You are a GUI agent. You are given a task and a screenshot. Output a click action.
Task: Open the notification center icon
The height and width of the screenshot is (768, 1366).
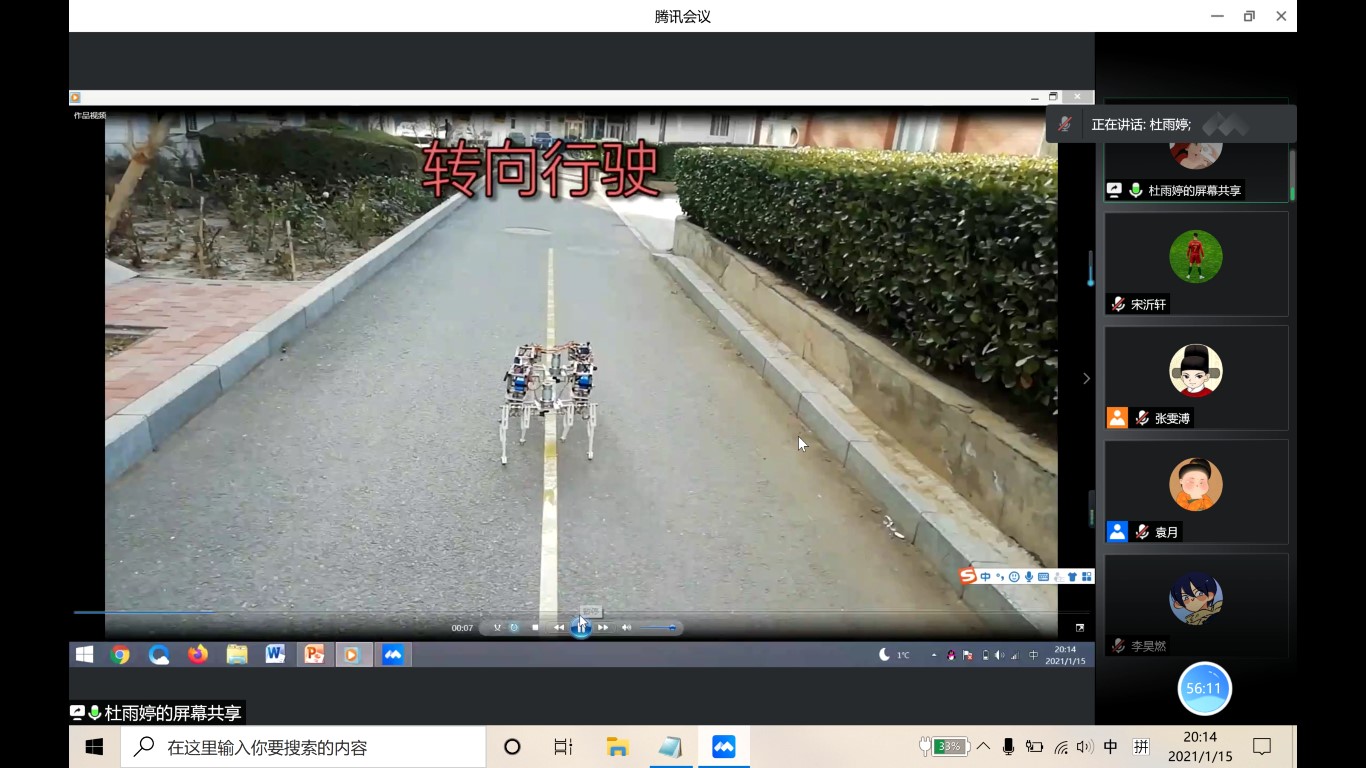[1262, 747]
